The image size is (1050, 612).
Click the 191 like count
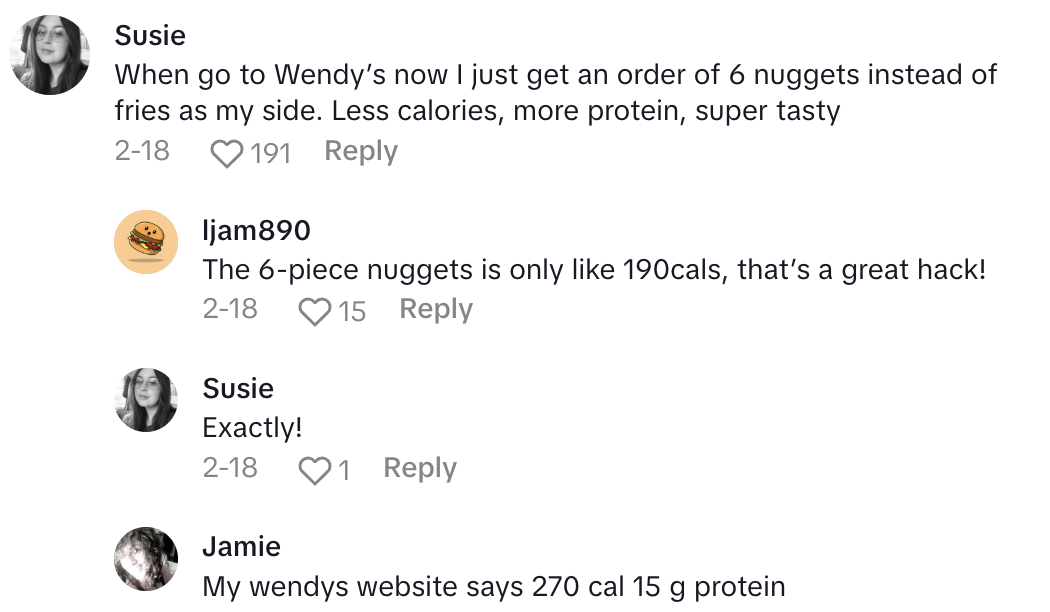(271, 153)
